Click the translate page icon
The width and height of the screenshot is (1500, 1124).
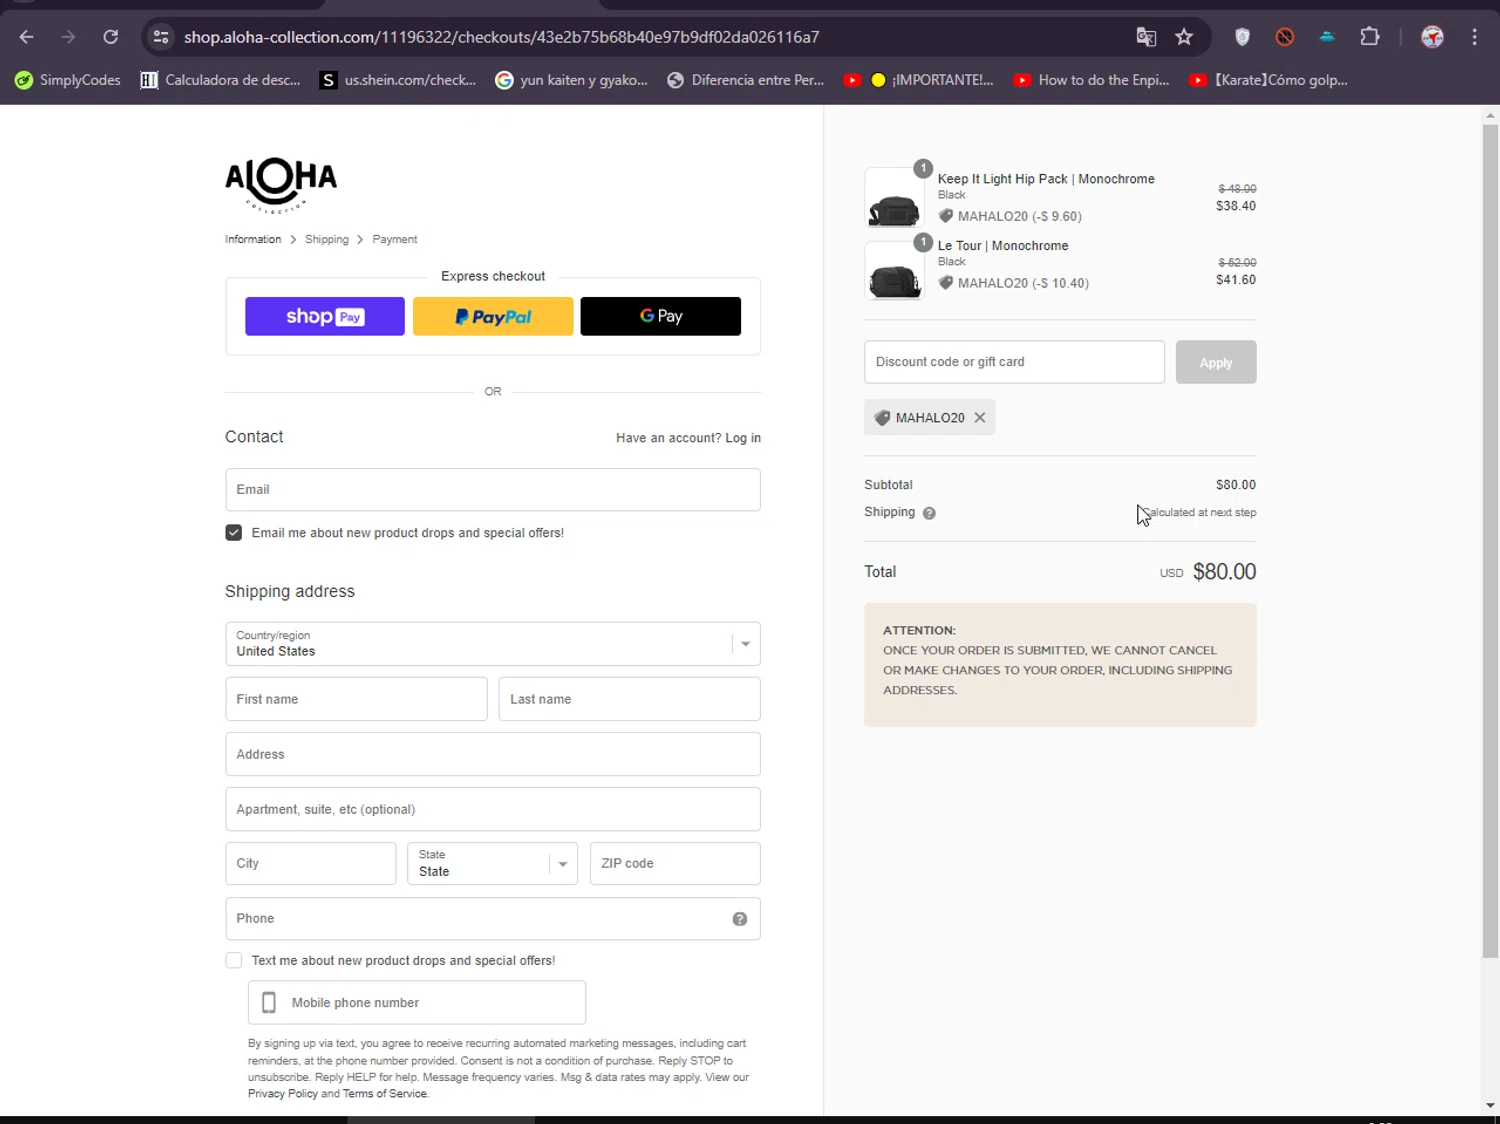(x=1146, y=37)
